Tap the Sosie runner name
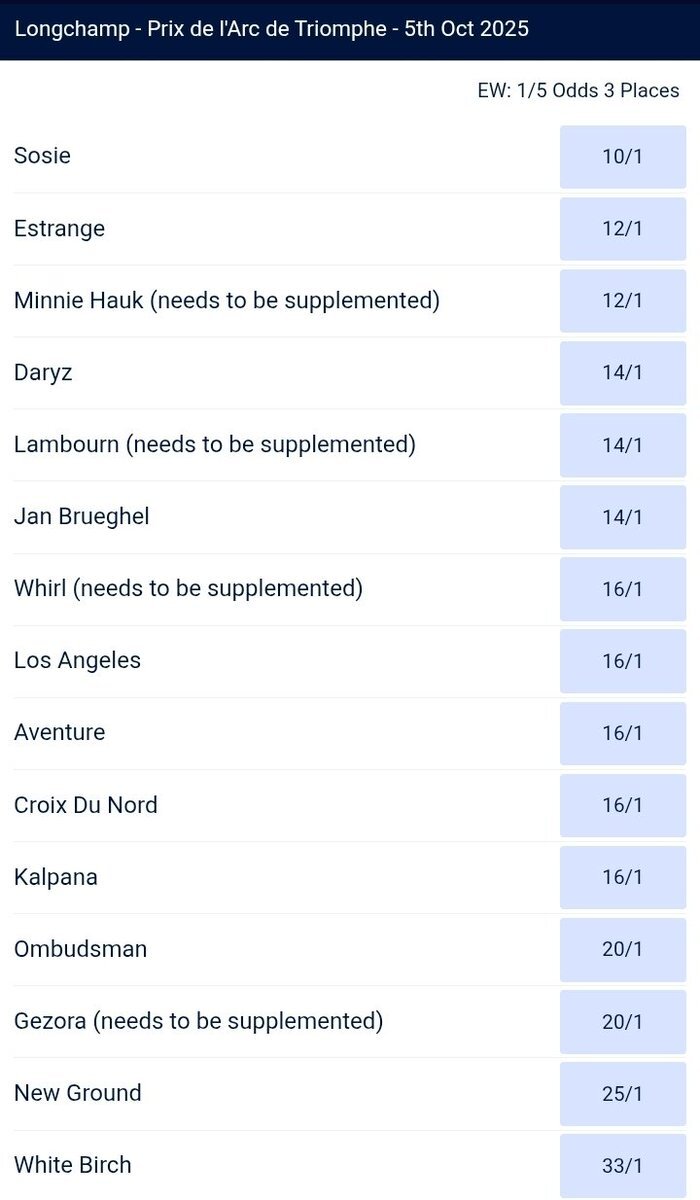Image resolution: width=700 pixels, height=1200 pixels. 42,156
